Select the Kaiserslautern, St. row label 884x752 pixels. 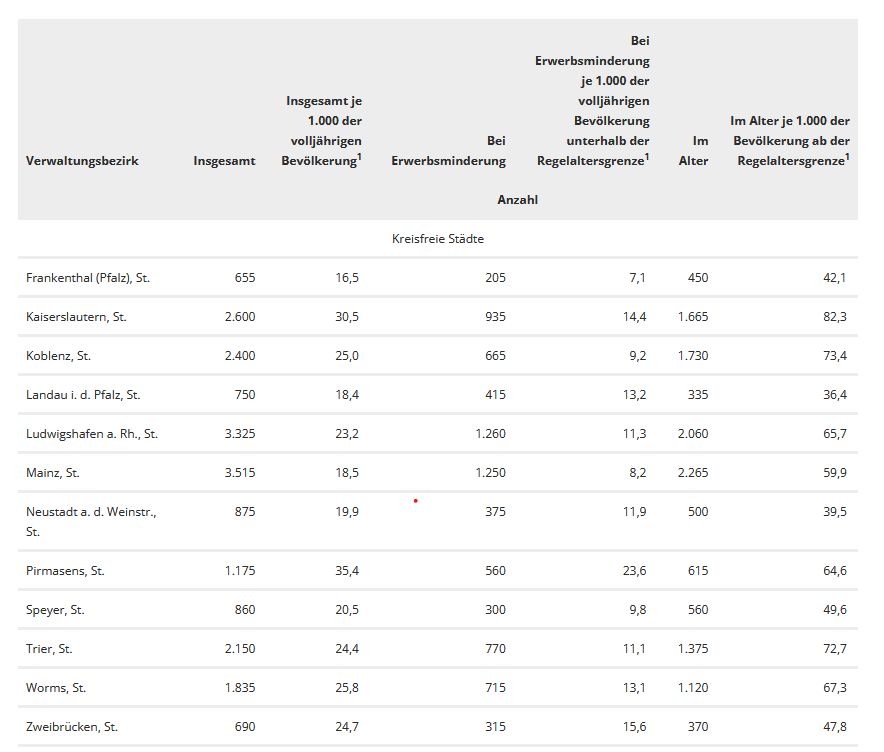76,317
